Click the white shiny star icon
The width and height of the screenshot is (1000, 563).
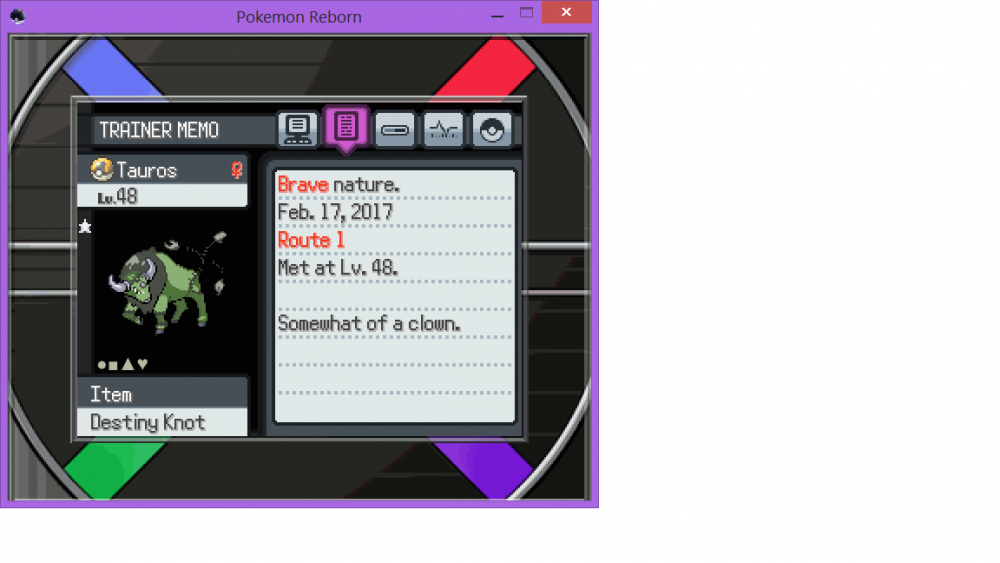pos(85,227)
